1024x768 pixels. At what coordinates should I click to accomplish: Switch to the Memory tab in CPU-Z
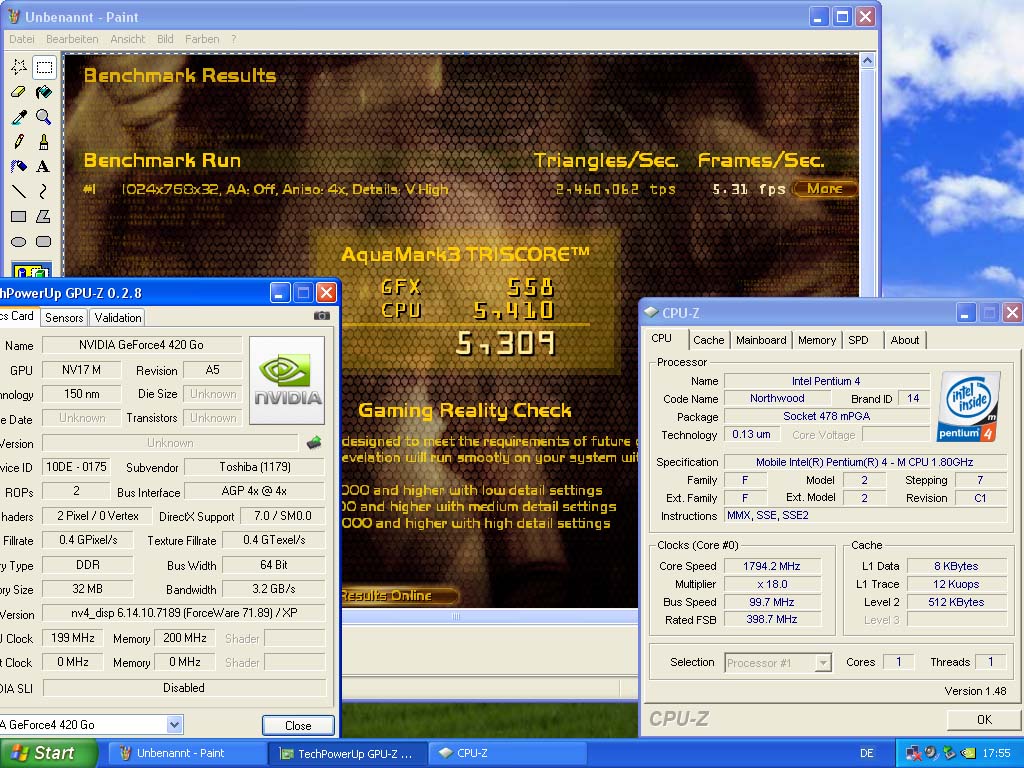click(816, 340)
